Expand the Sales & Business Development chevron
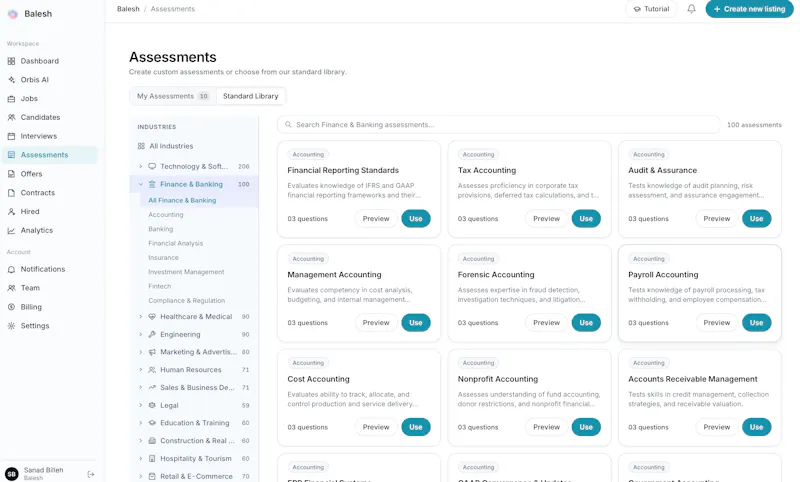The width and height of the screenshot is (800, 482). [141, 388]
